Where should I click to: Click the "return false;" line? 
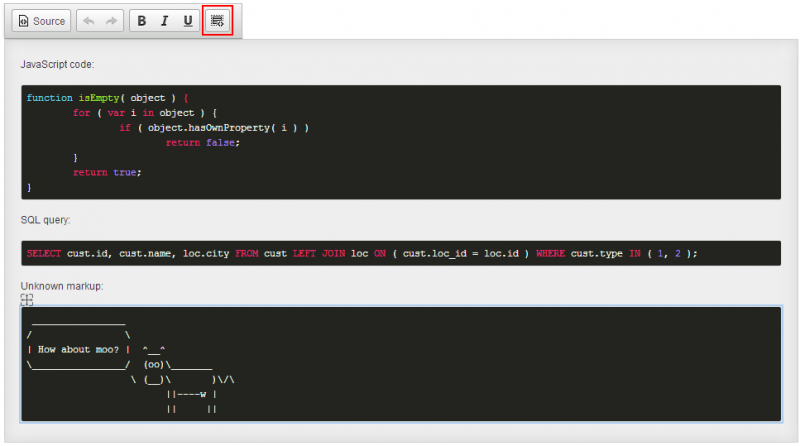(203, 143)
